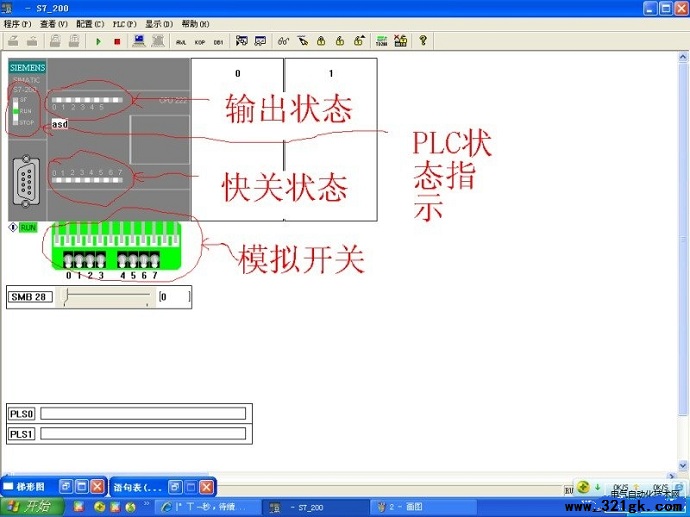Click the green RUN indicator below PLC
Viewport: 690px width, 517px height.
pyautogui.click(x=28, y=228)
